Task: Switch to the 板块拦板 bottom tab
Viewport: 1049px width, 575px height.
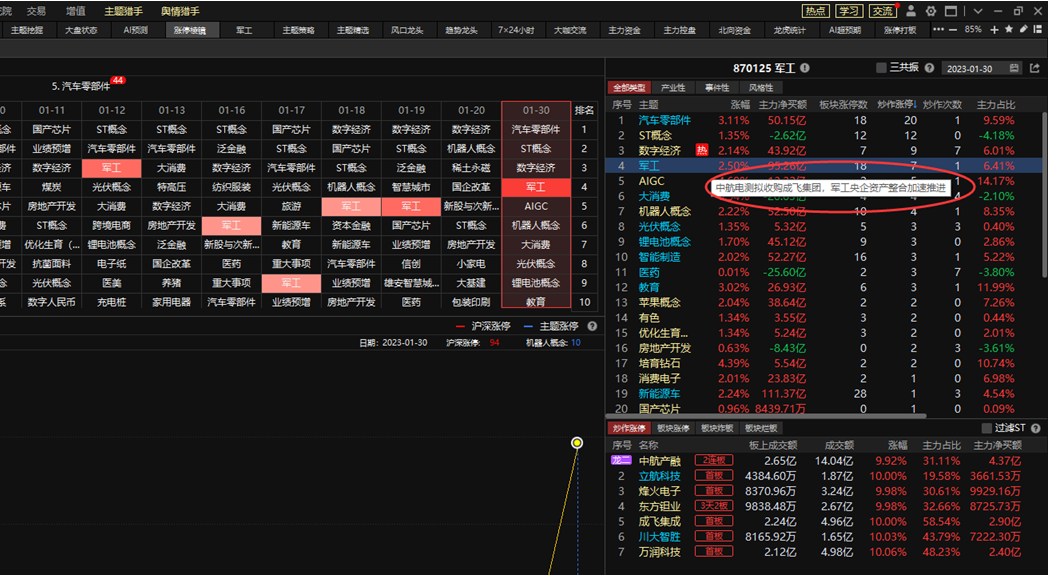Action: (x=761, y=428)
